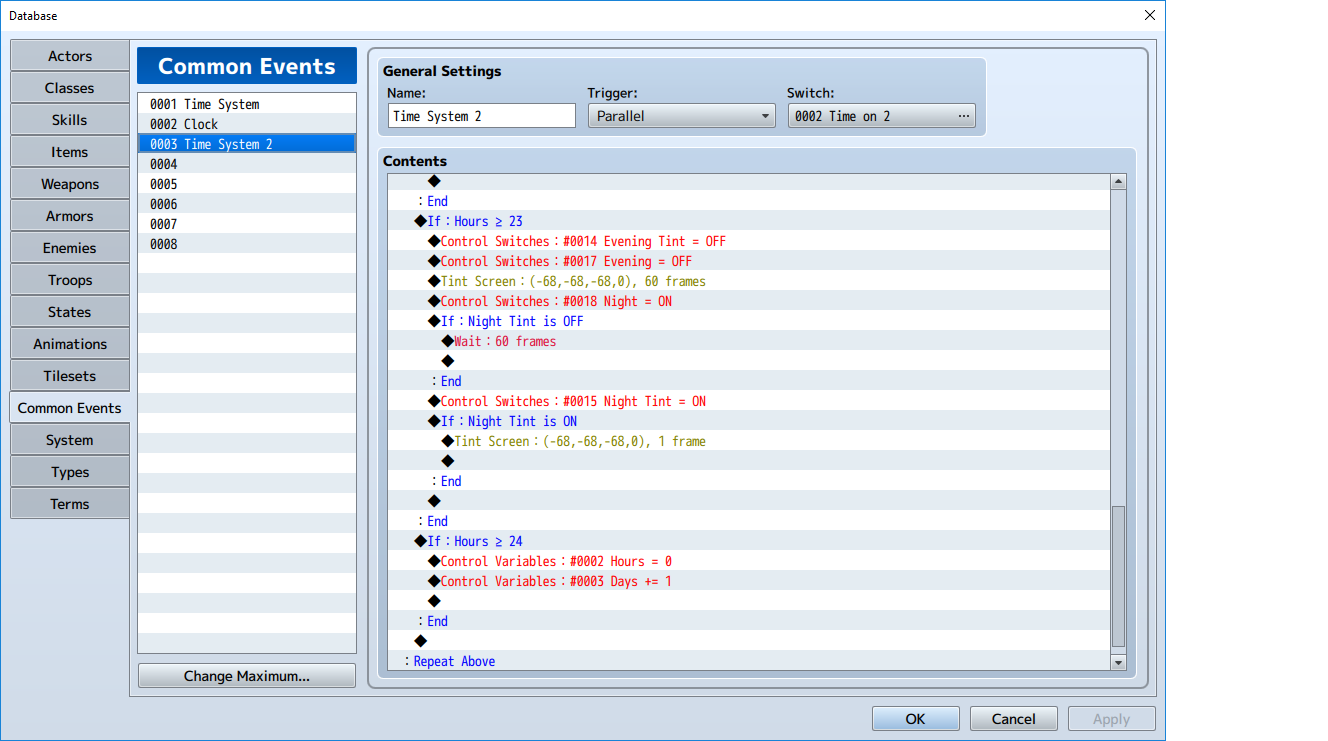This screenshot has height=741, width=1328.
Task: Go to the Items tab
Action: click(70, 152)
